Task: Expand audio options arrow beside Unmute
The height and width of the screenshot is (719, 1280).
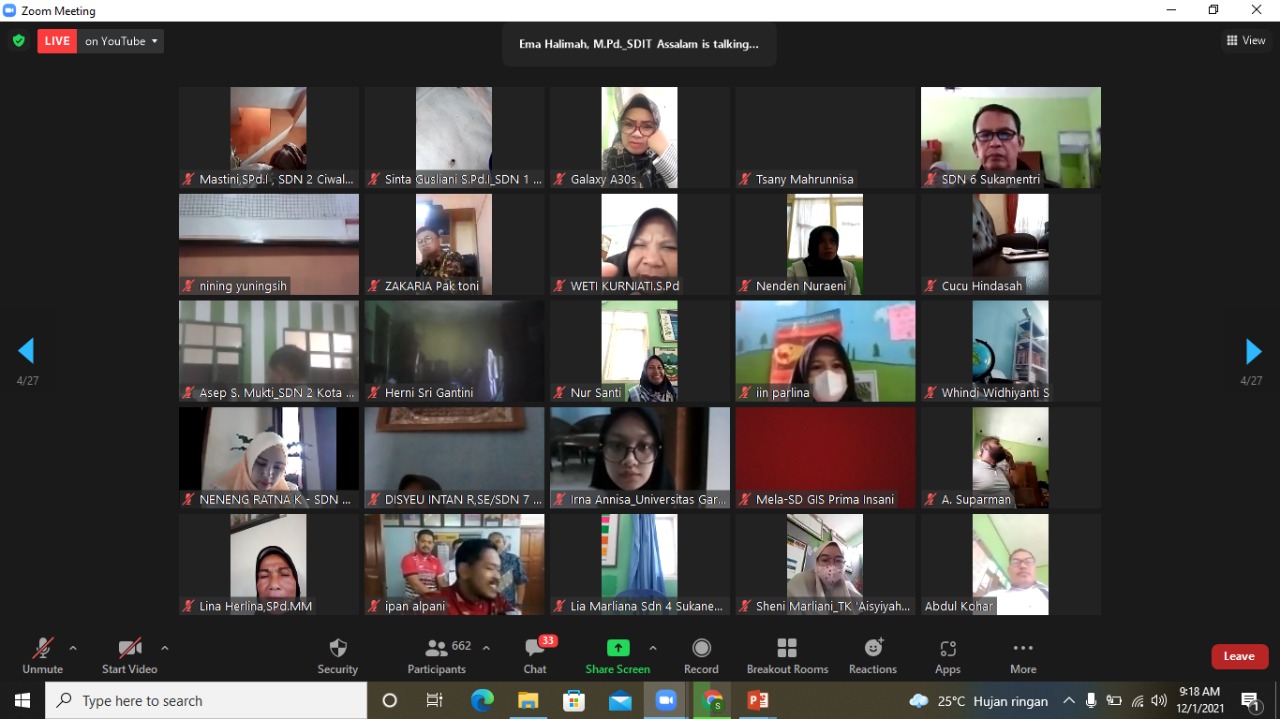Action: (x=73, y=648)
